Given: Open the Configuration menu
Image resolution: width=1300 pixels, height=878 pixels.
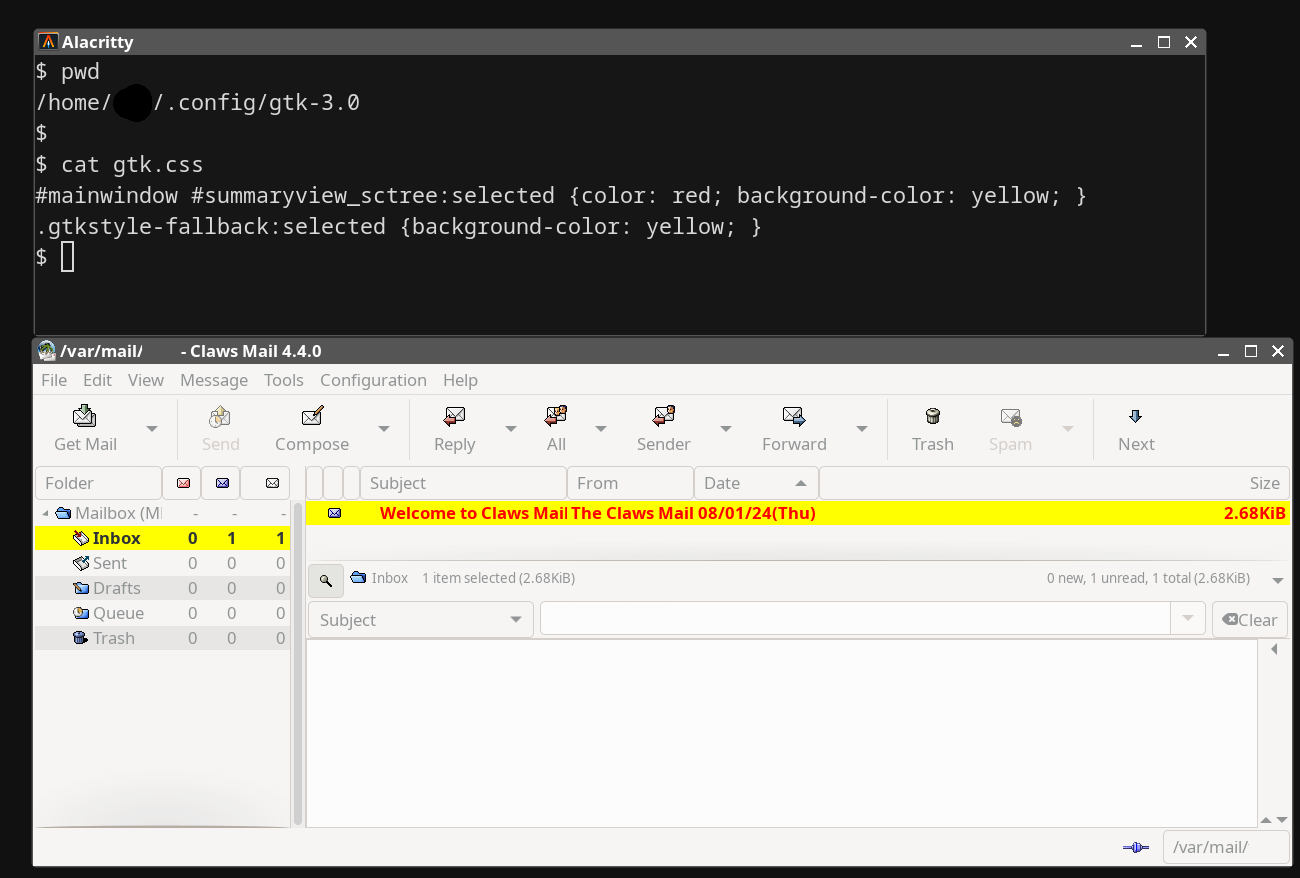Looking at the screenshot, I should [373, 380].
